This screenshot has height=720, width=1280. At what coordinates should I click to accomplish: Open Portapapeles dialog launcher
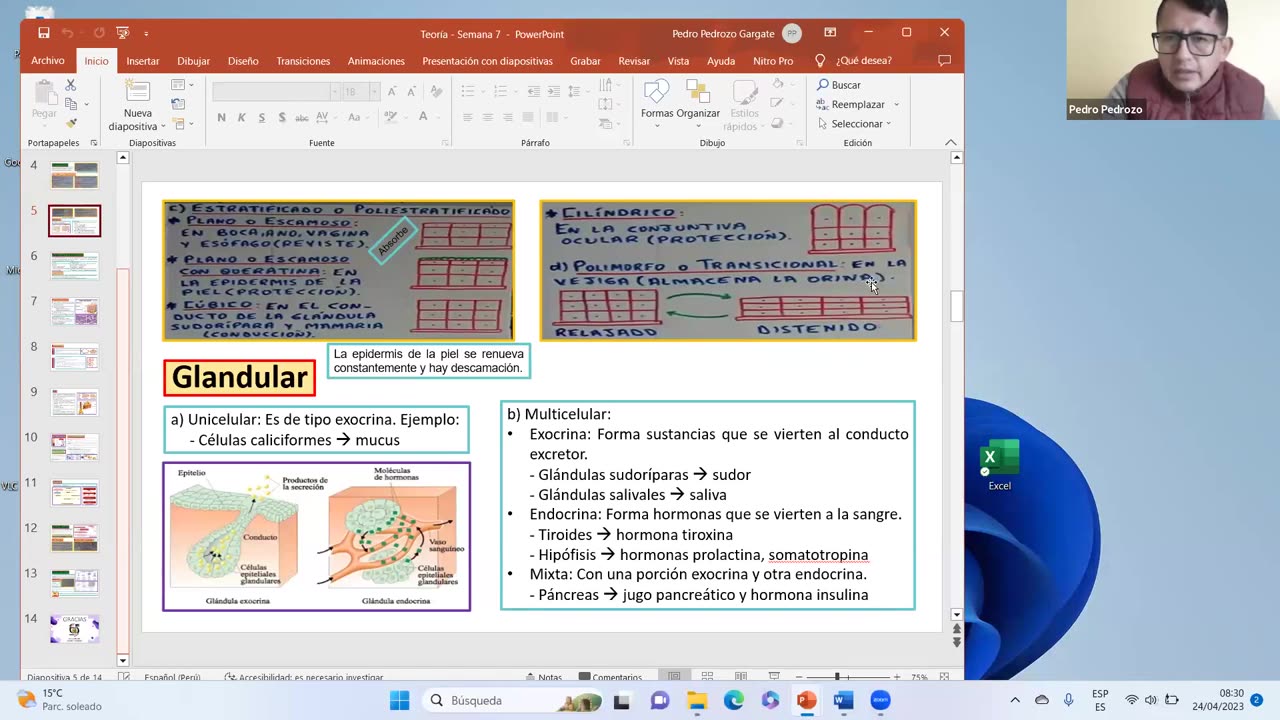pyautogui.click(x=93, y=143)
